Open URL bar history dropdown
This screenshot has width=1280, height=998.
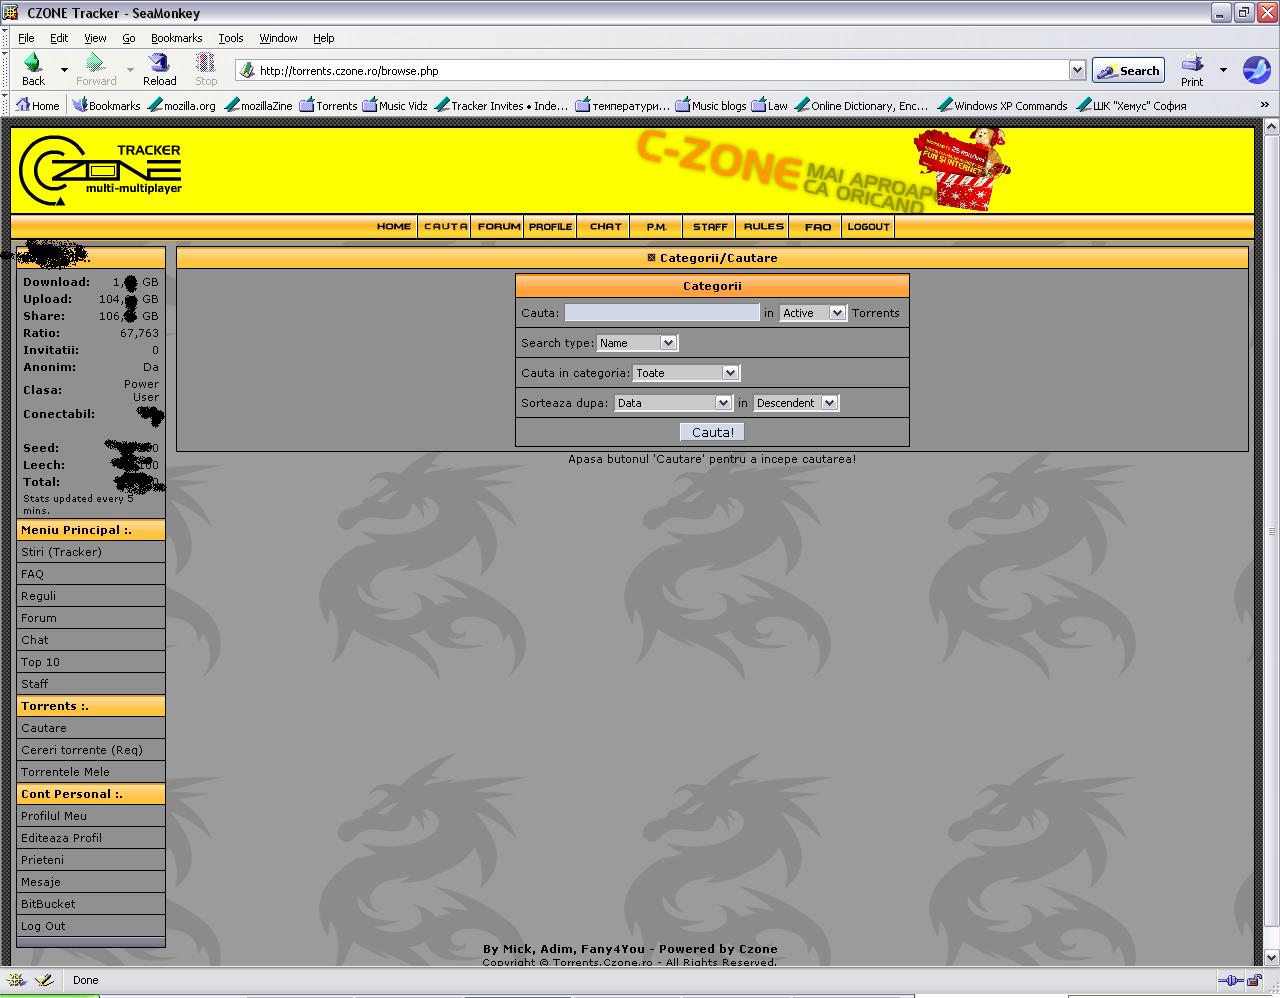click(x=1077, y=70)
